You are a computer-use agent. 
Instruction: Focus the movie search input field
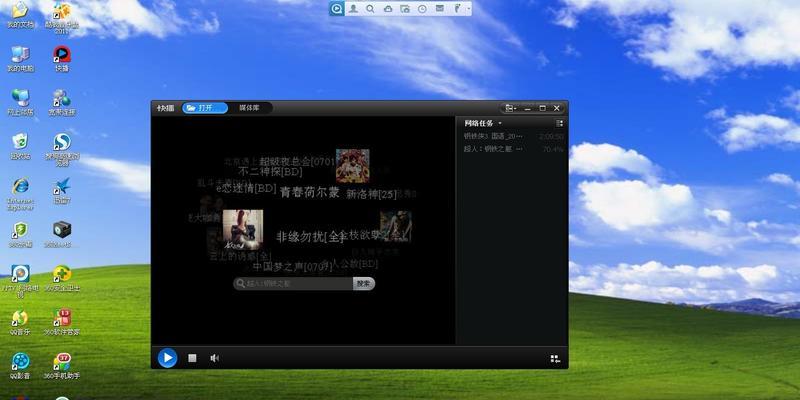pyautogui.click(x=293, y=284)
